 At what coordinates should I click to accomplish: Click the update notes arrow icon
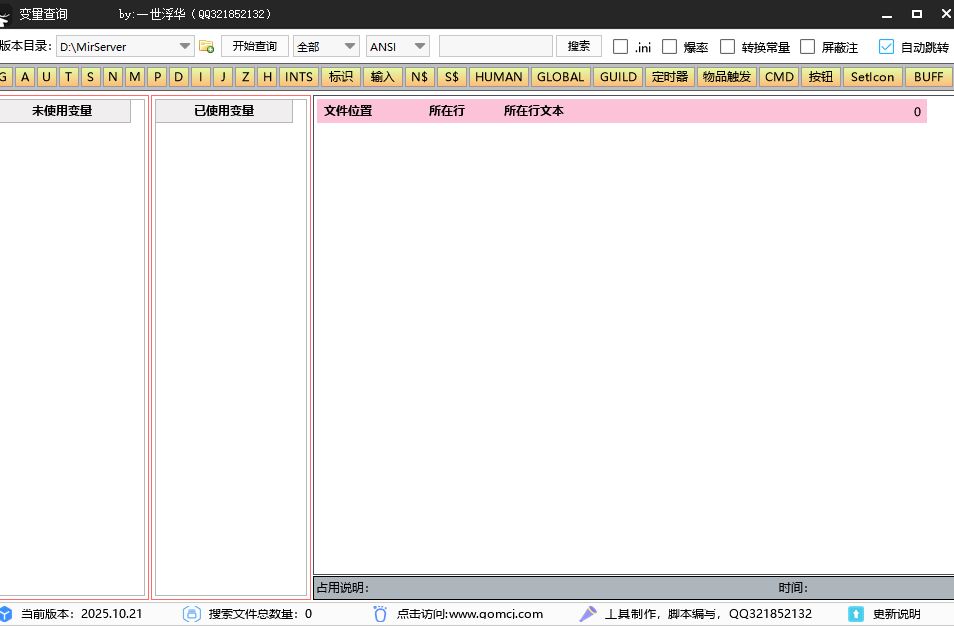point(856,614)
